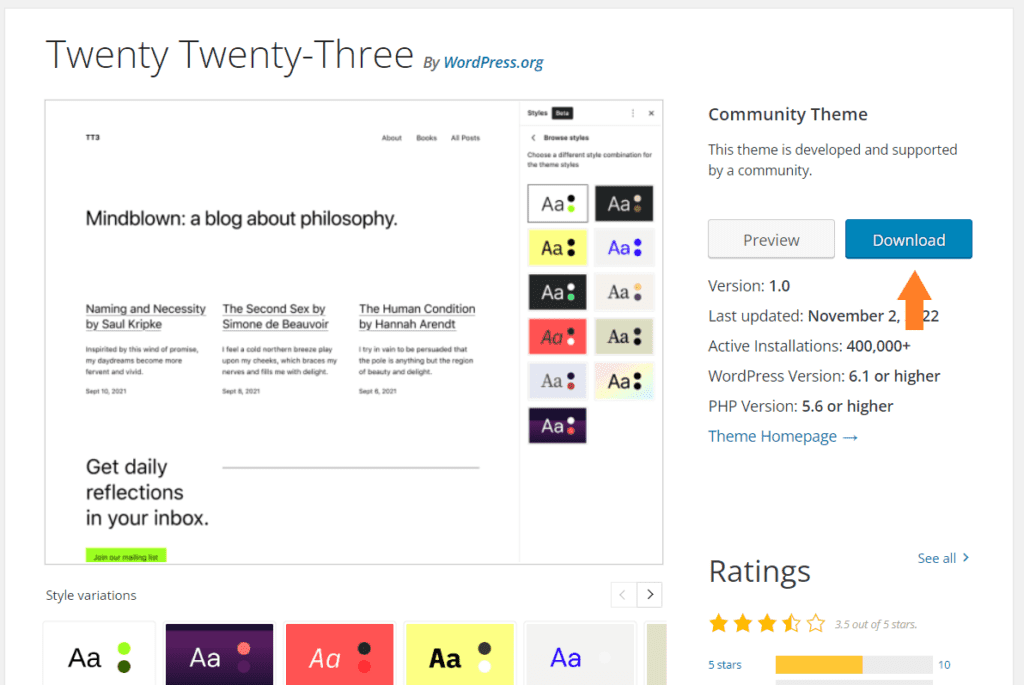Open the WordPress.org author link
Viewport: 1024px width, 685px height.
click(x=493, y=63)
